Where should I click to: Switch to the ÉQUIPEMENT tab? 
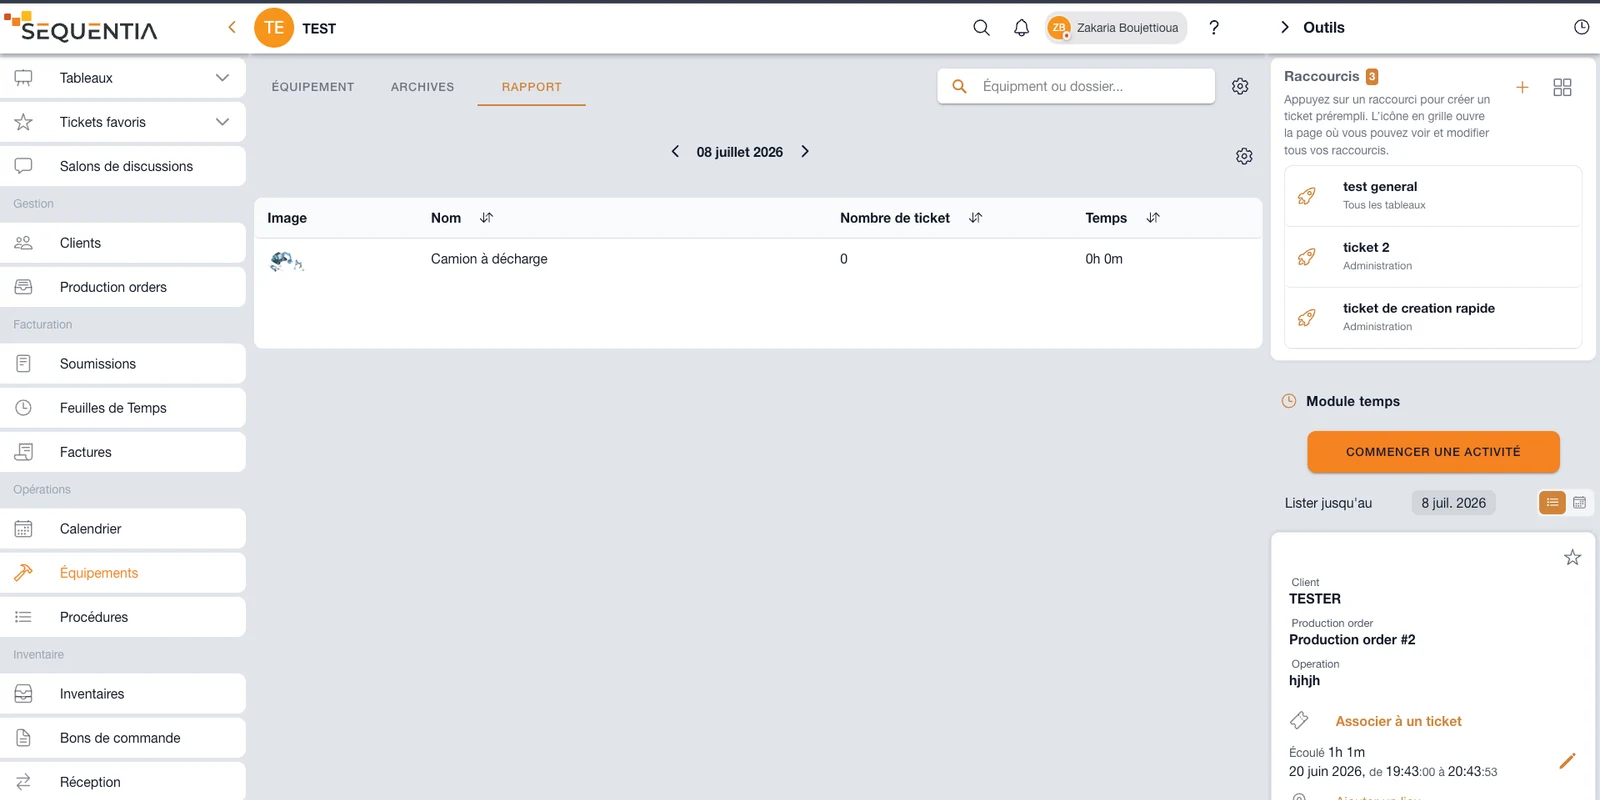pyautogui.click(x=313, y=87)
